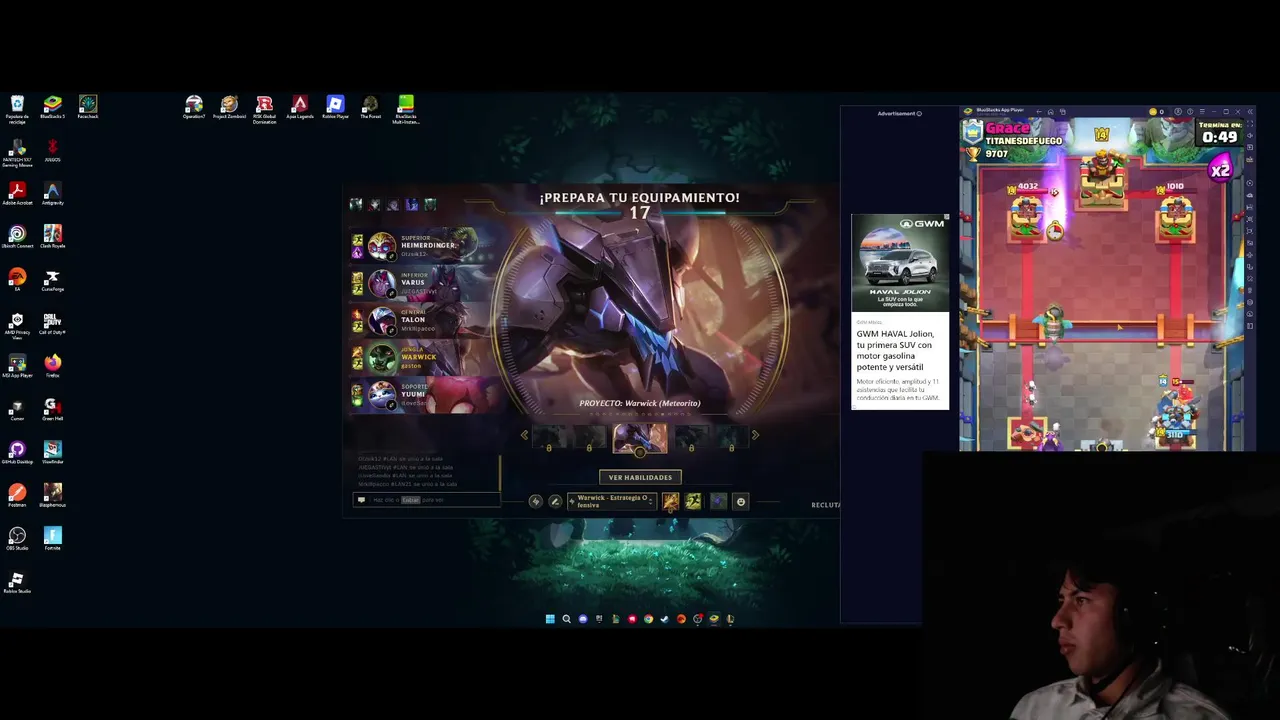Click the Advertisement info label
Image resolution: width=1280 pixels, height=720 pixels.
[x=899, y=113]
